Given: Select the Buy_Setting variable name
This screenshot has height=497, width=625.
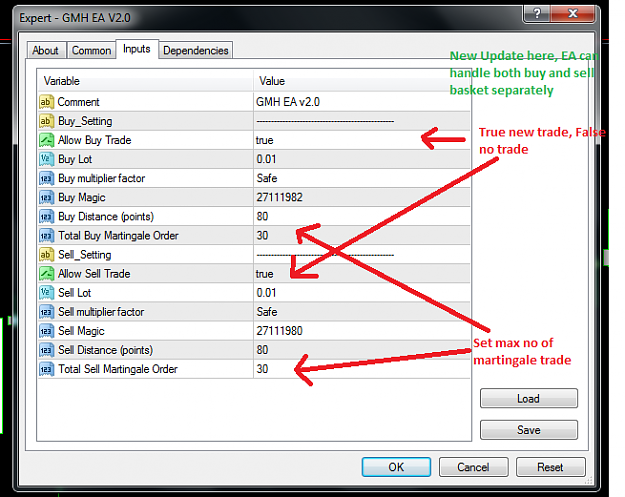Looking at the screenshot, I should click(85, 121).
